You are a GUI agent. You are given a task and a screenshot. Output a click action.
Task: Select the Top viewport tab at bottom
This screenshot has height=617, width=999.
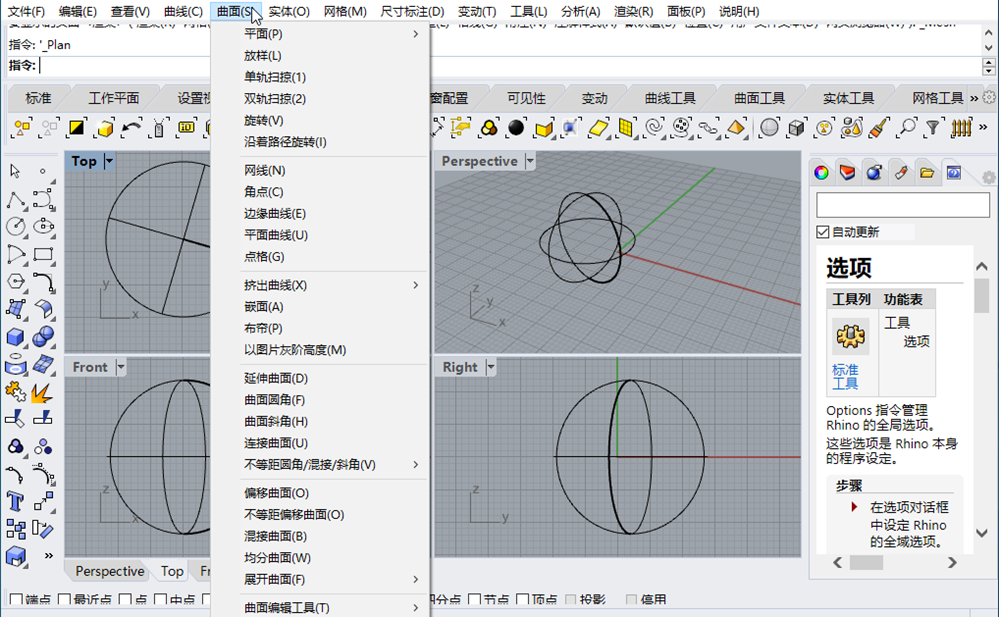click(172, 571)
